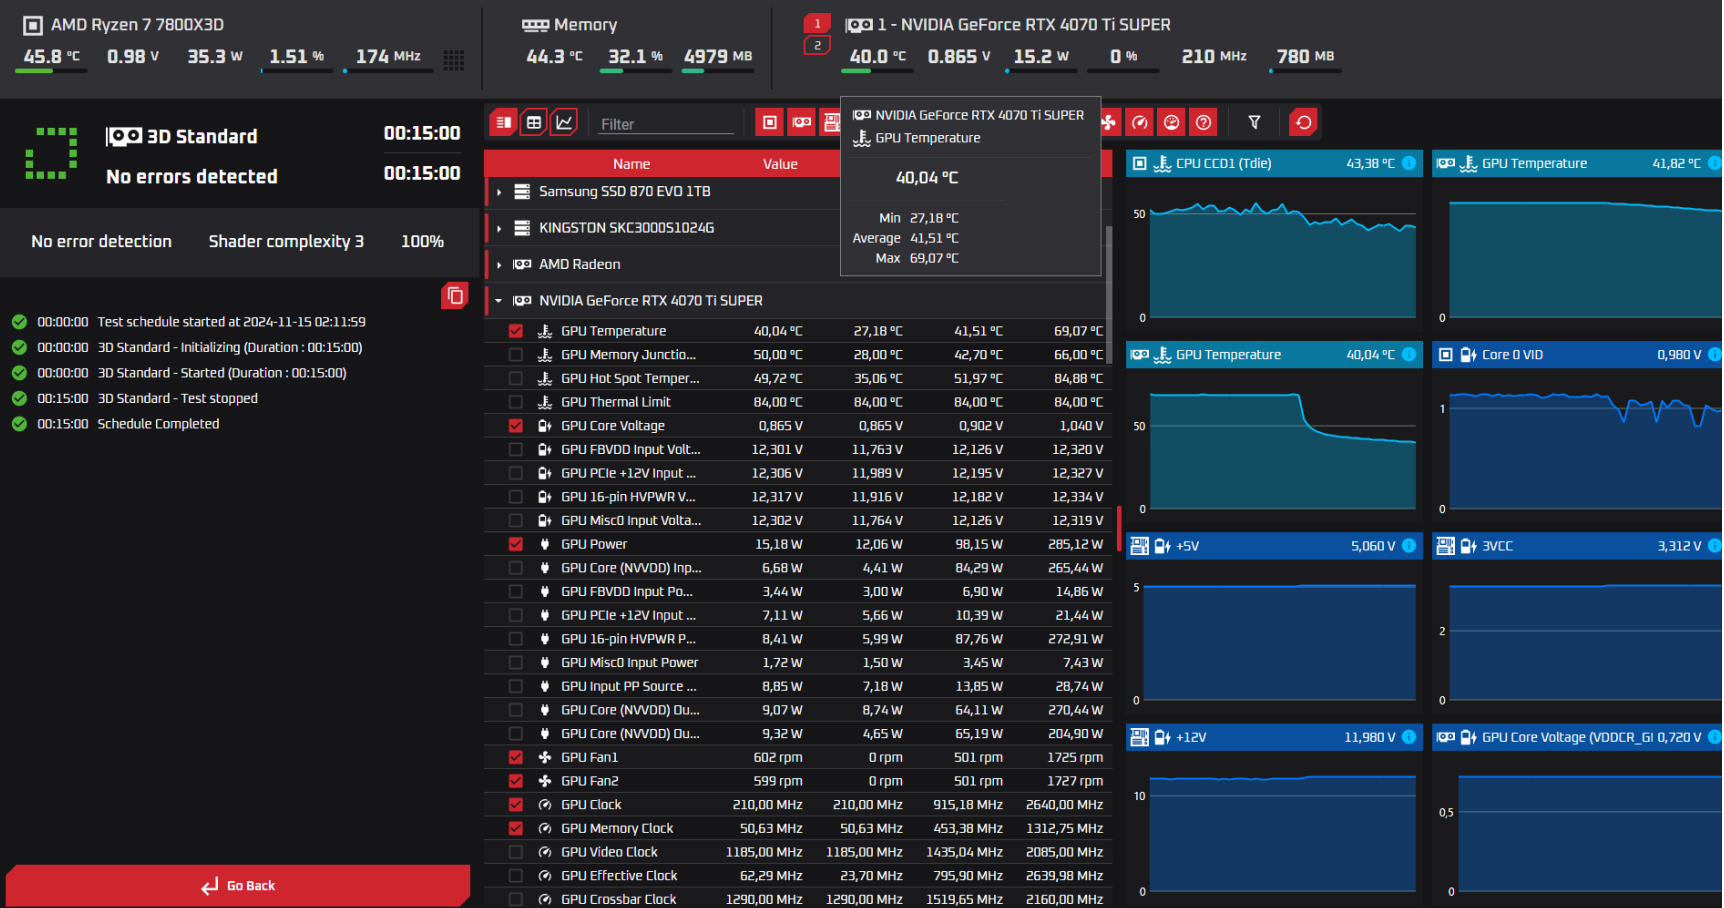Click GPU Thermal Limit row name
The image size is (1724, 908).
[616, 402]
